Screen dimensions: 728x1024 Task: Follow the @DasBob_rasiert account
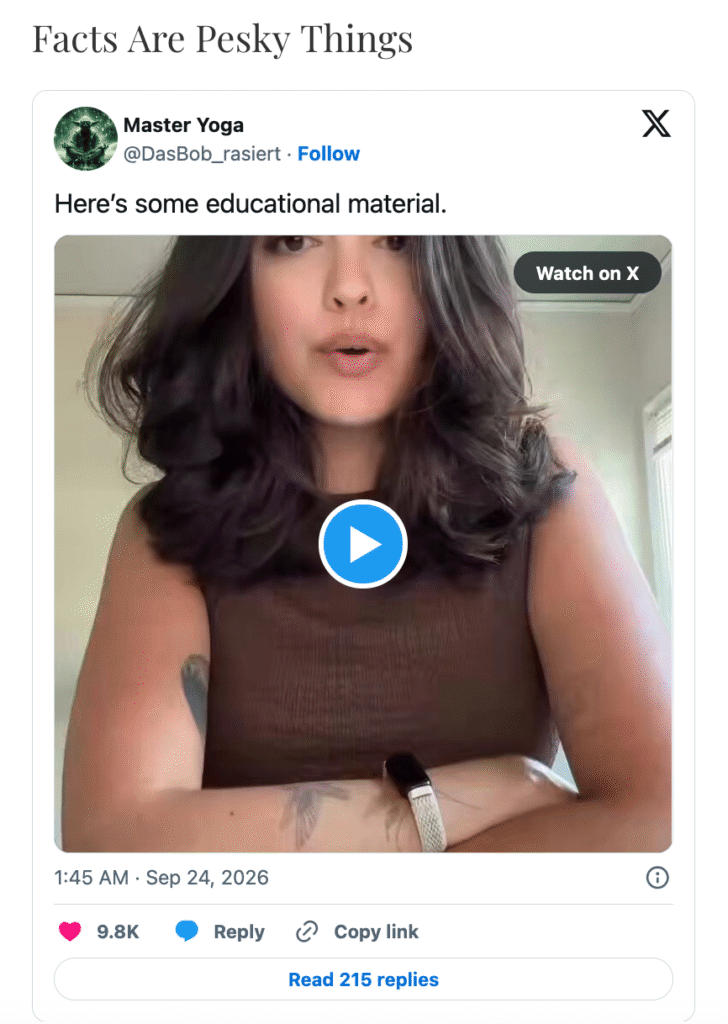click(328, 153)
